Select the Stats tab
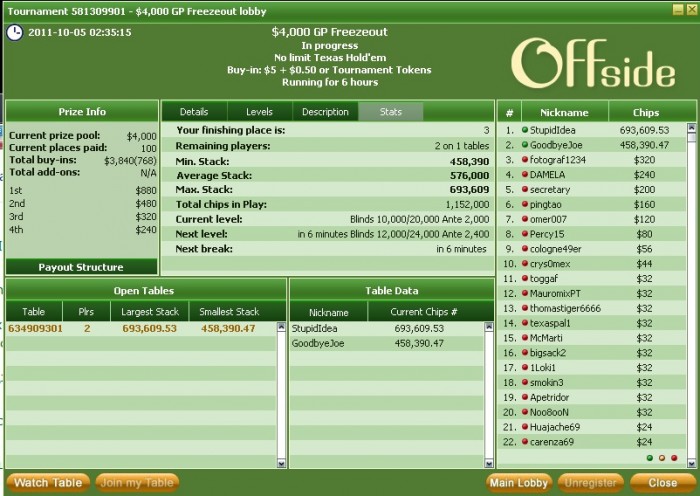Image resolution: width=700 pixels, height=496 pixels. 391,112
